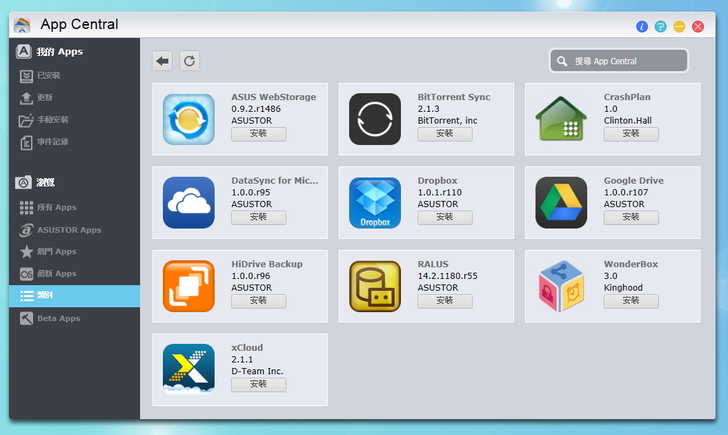Click the WonderBox cube icon

pyautogui.click(x=561, y=286)
